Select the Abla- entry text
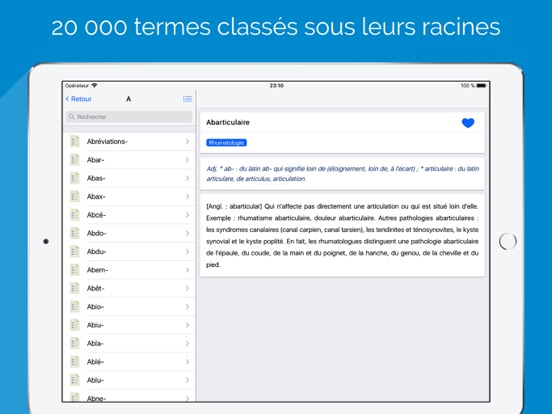 [x=95, y=343]
